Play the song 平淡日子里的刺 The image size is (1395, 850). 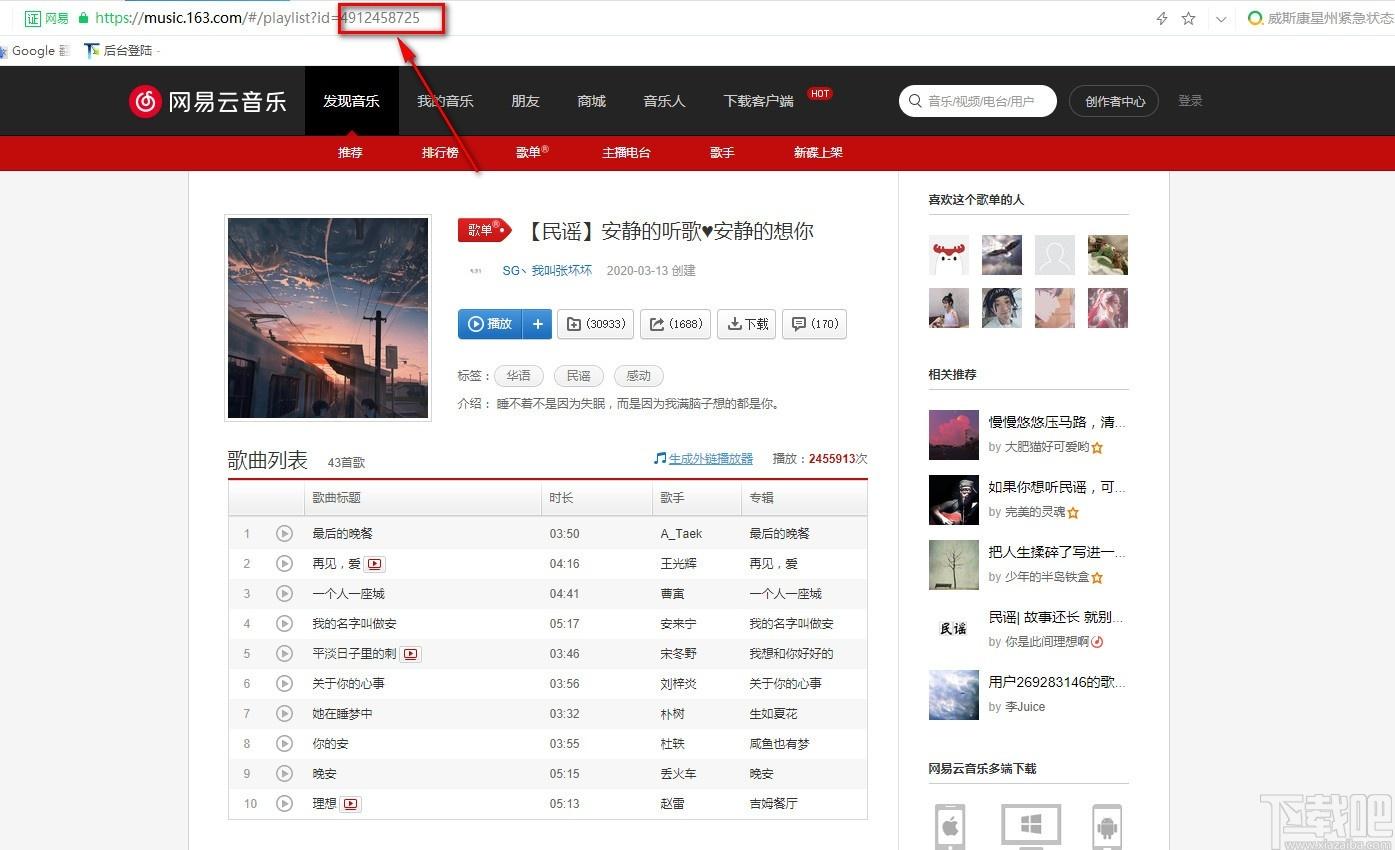point(284,654)
